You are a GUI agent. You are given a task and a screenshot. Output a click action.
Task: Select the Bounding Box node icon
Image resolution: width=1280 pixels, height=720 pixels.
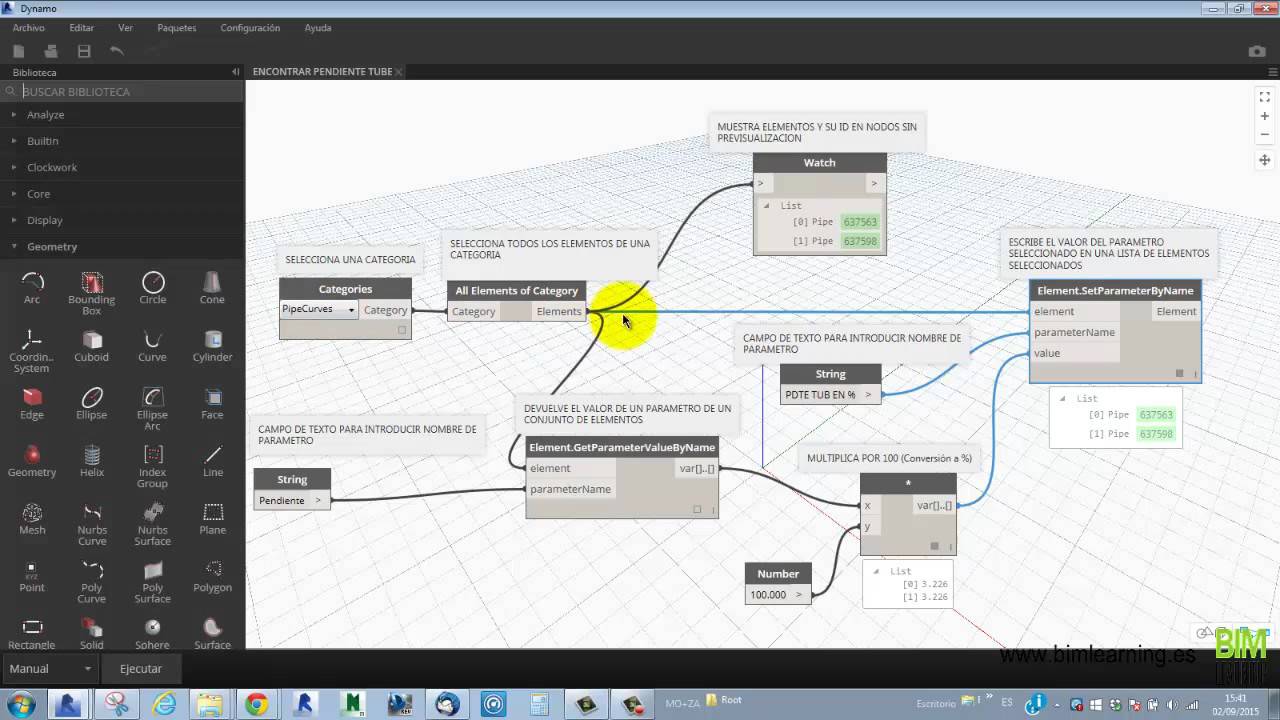tap(92, 282)
